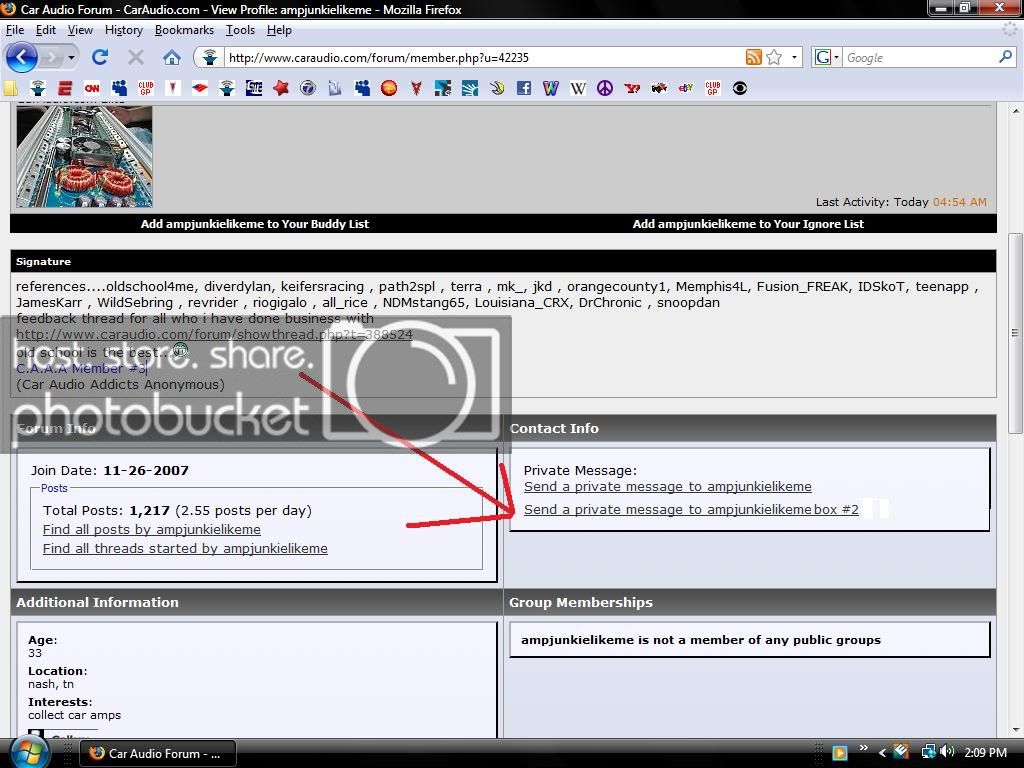Click the 'nash, tn' location text
This screenshot has width=1024, height=768.
click(51, 684)
